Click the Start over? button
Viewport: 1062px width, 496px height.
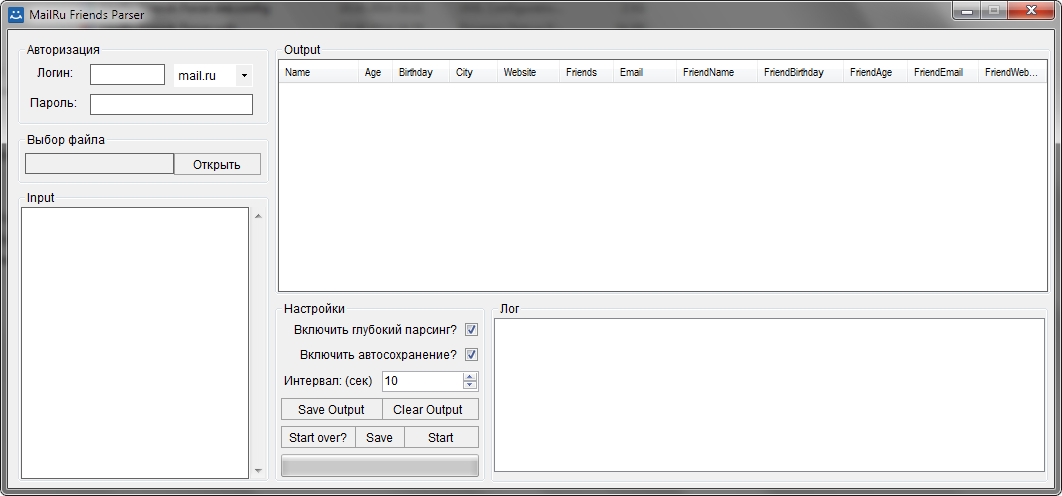tap(318, 437)
